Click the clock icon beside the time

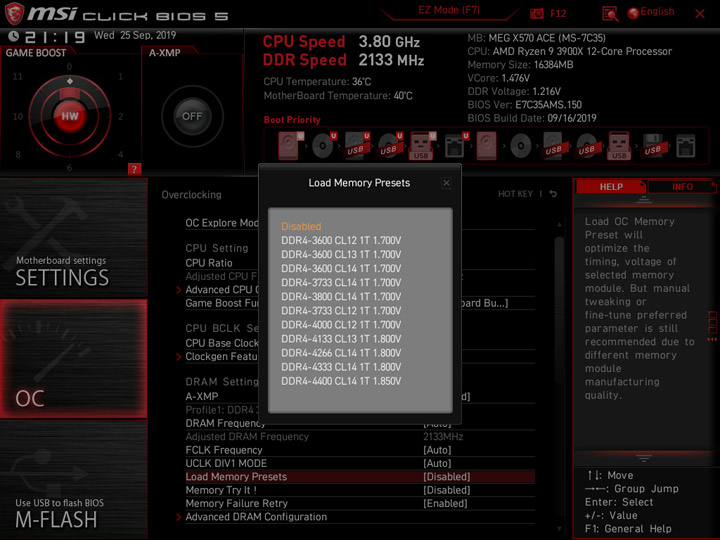pos(14,36)
